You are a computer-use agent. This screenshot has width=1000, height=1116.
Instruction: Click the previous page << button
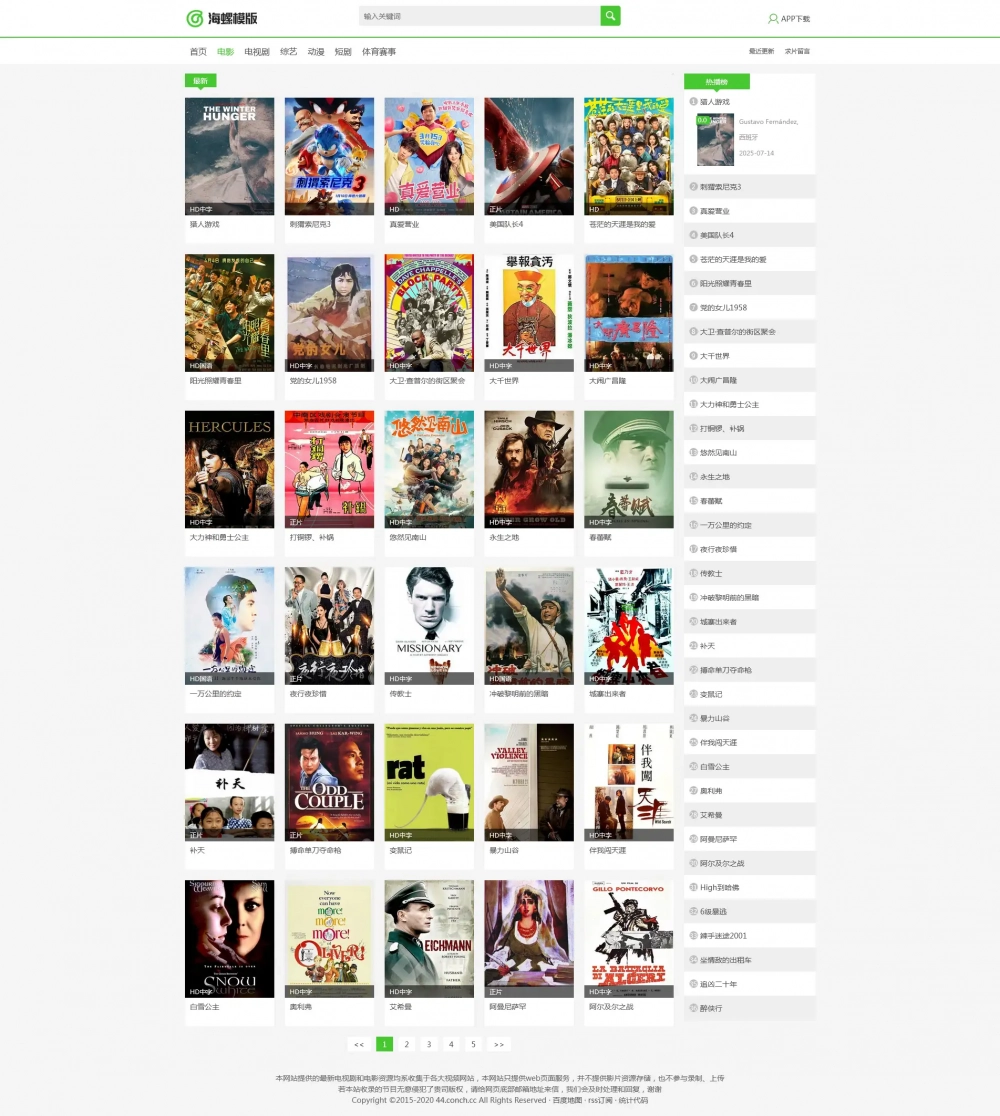(359, 1044)
